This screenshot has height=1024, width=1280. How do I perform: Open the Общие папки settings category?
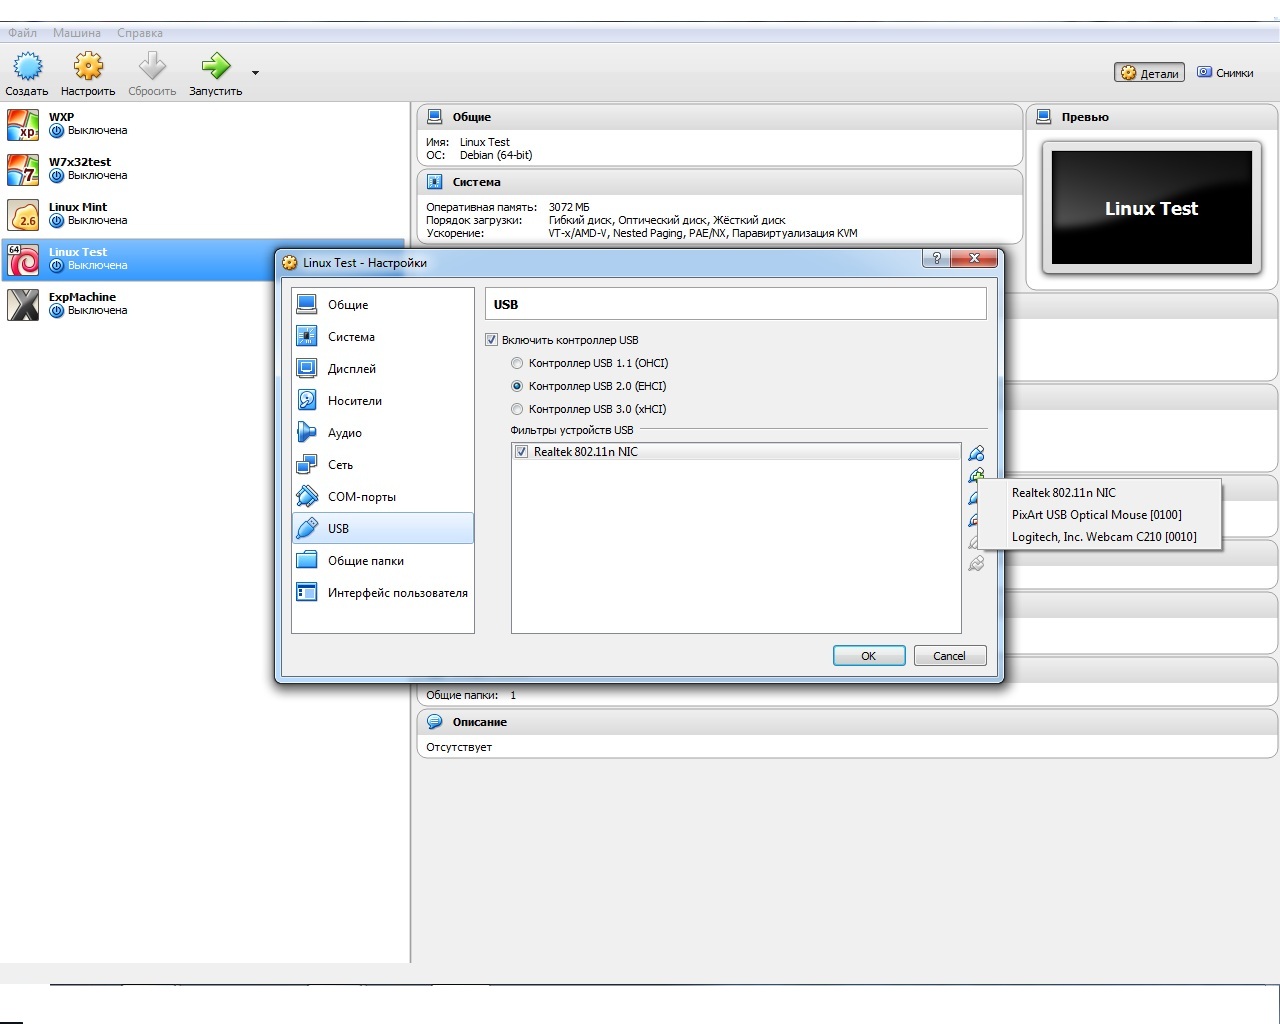(x=383, y=561)
